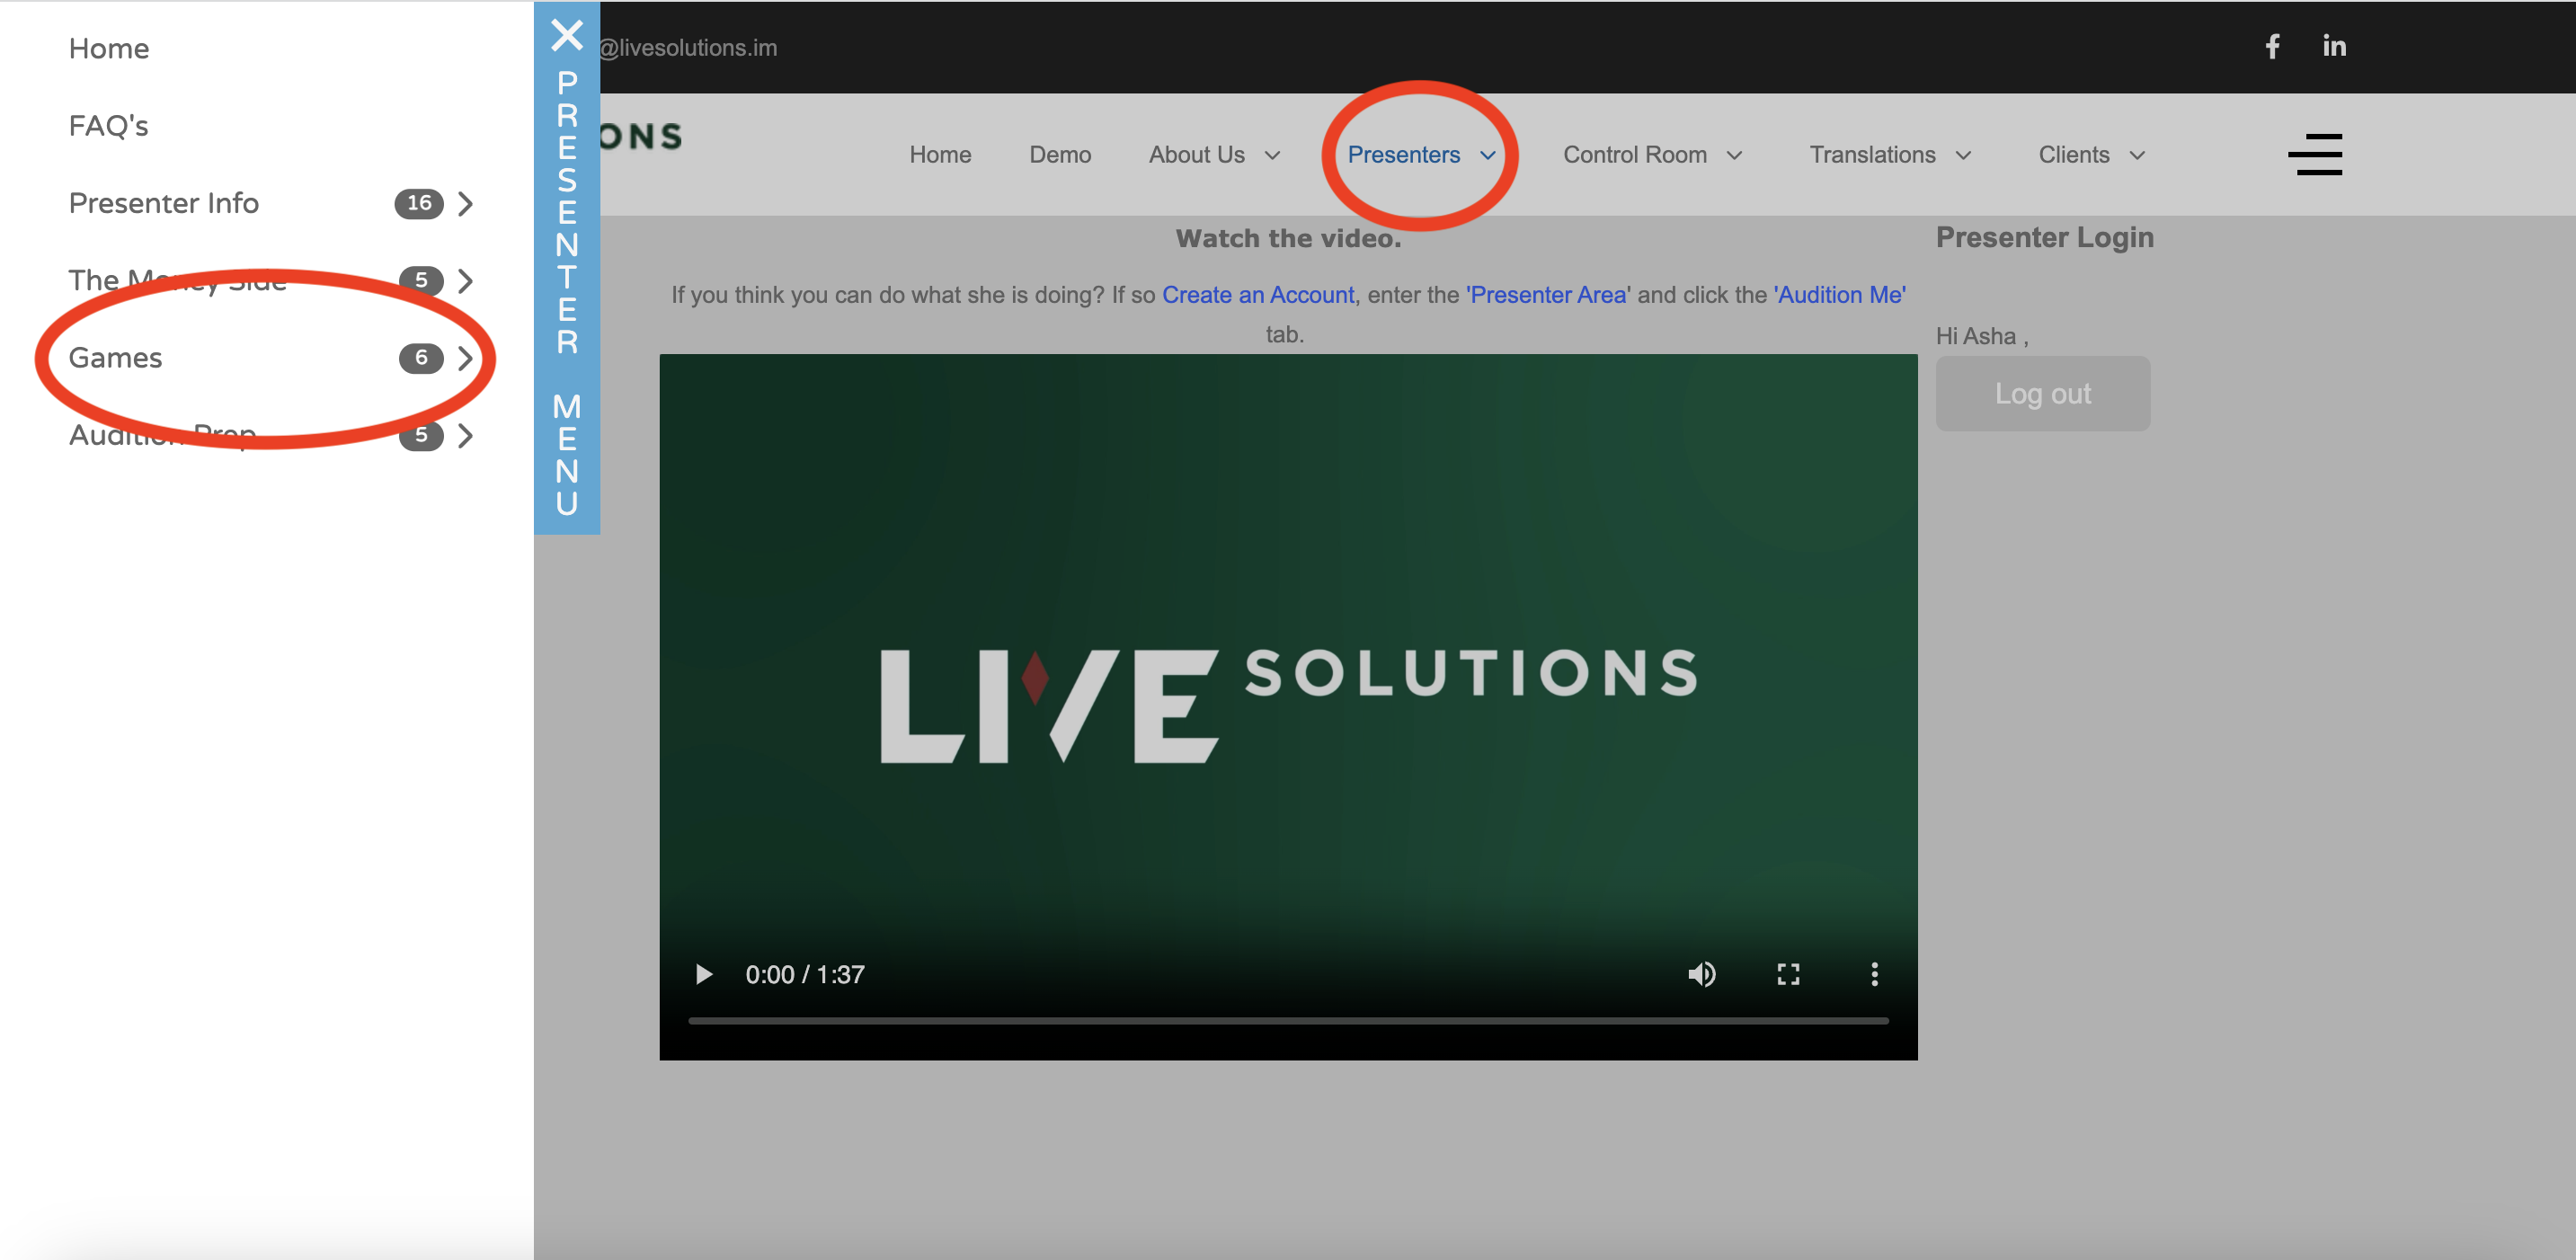The image size is (2576, 1260).
Task: Play the Live Solutions video
Action: point(704,974)
